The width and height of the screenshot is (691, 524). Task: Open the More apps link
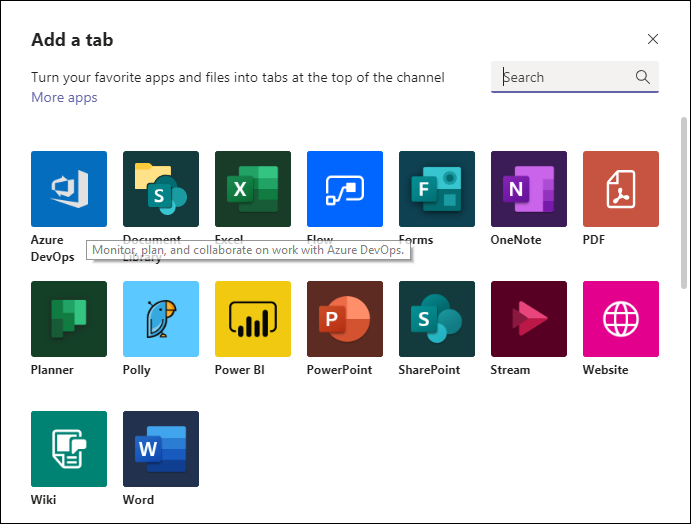[x=64, y=97]
